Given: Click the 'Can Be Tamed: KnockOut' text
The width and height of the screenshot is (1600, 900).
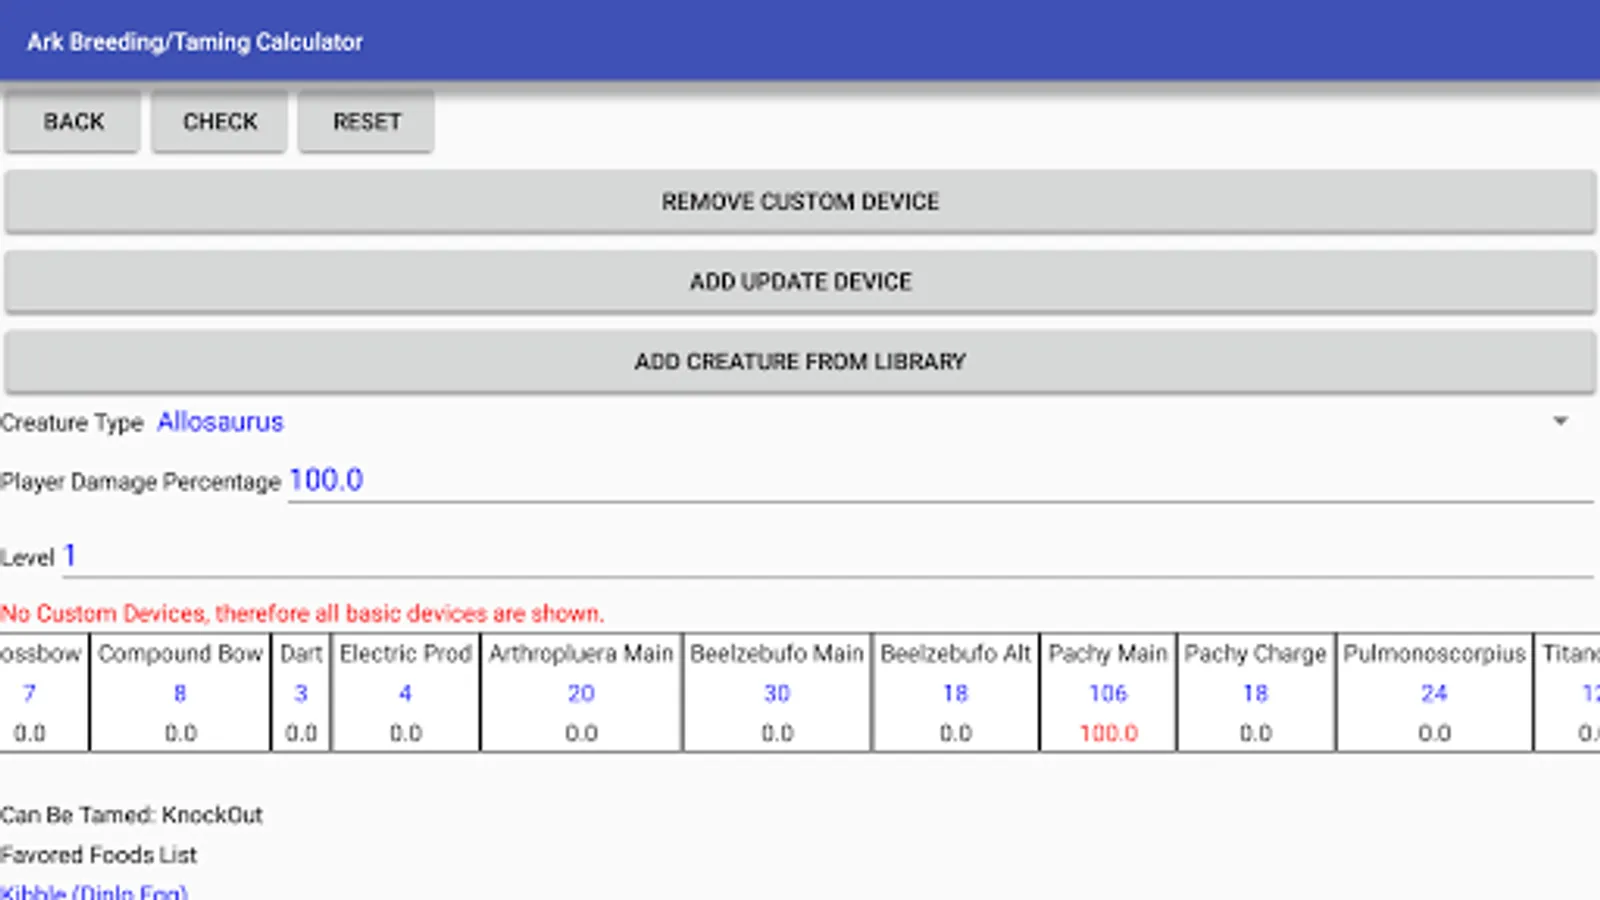Looking at the screenshot, I should [131, 815].
